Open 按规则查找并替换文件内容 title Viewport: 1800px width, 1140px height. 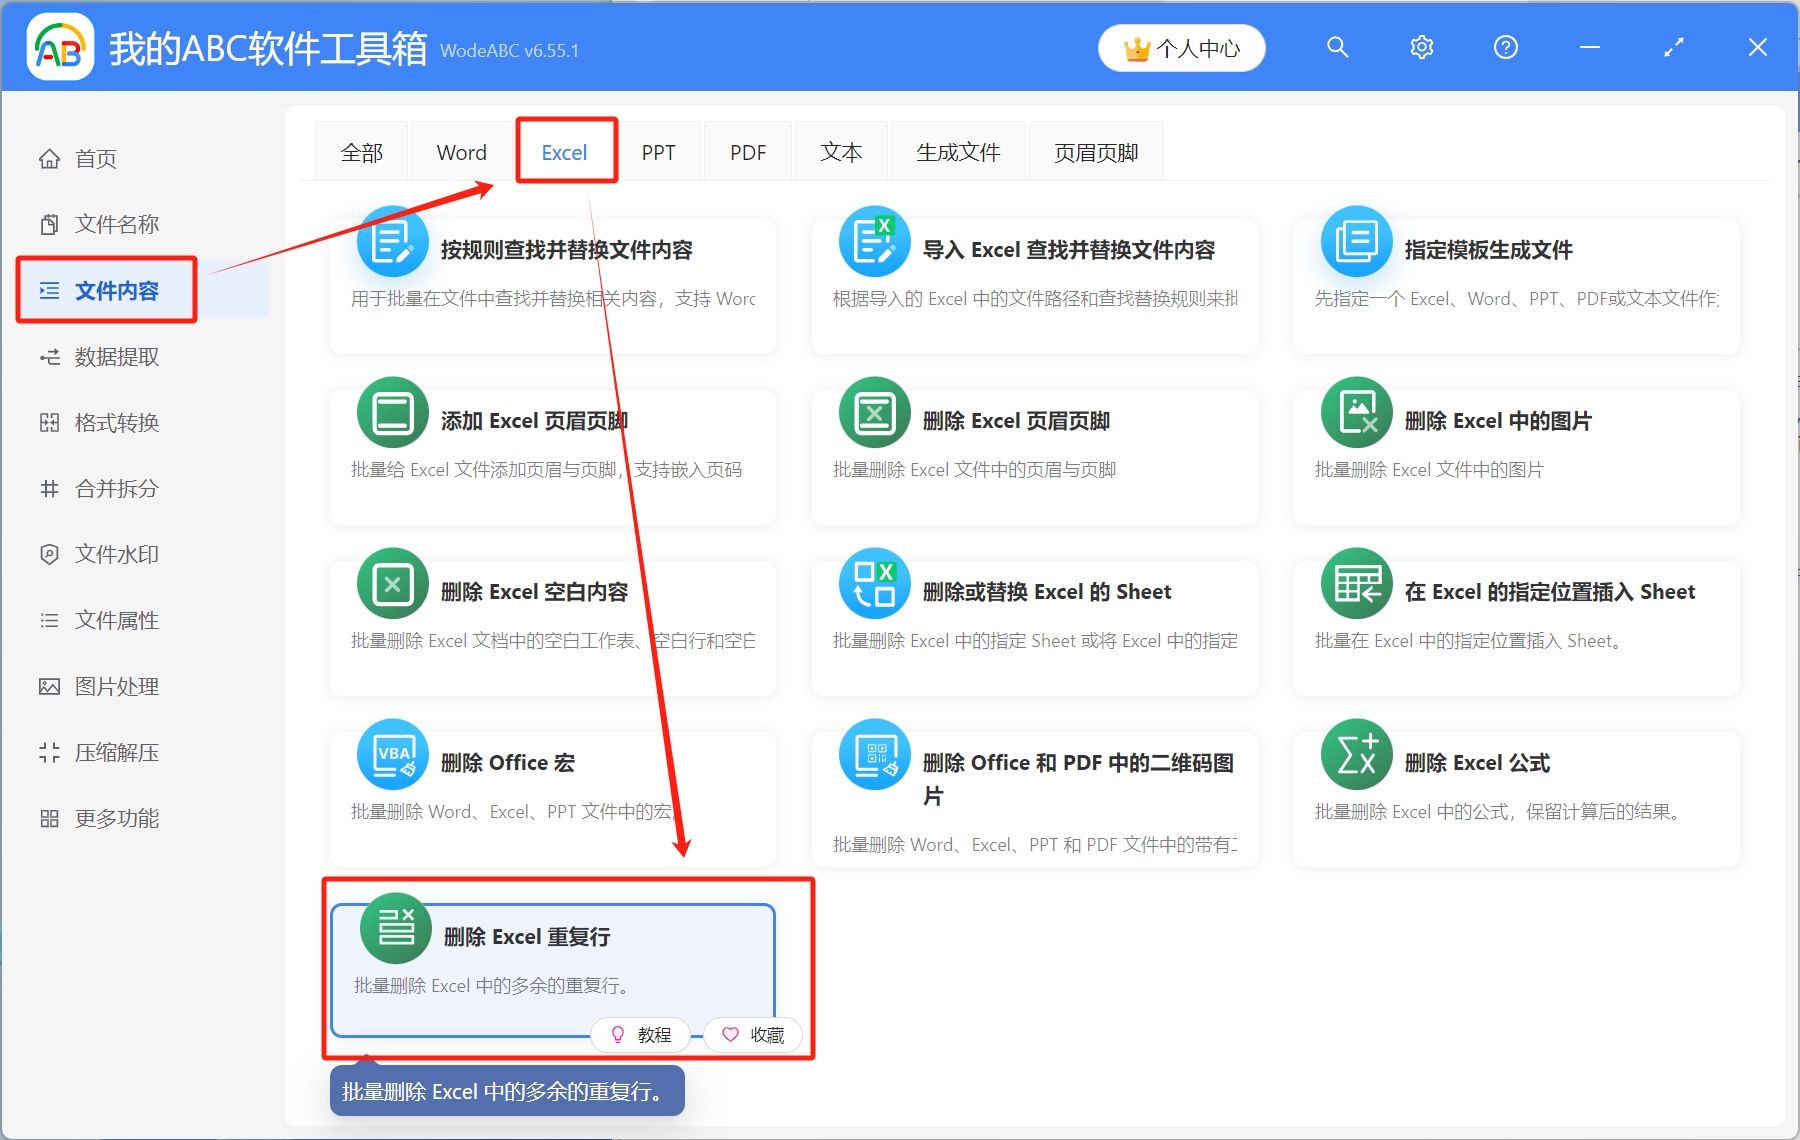[567, 250]
